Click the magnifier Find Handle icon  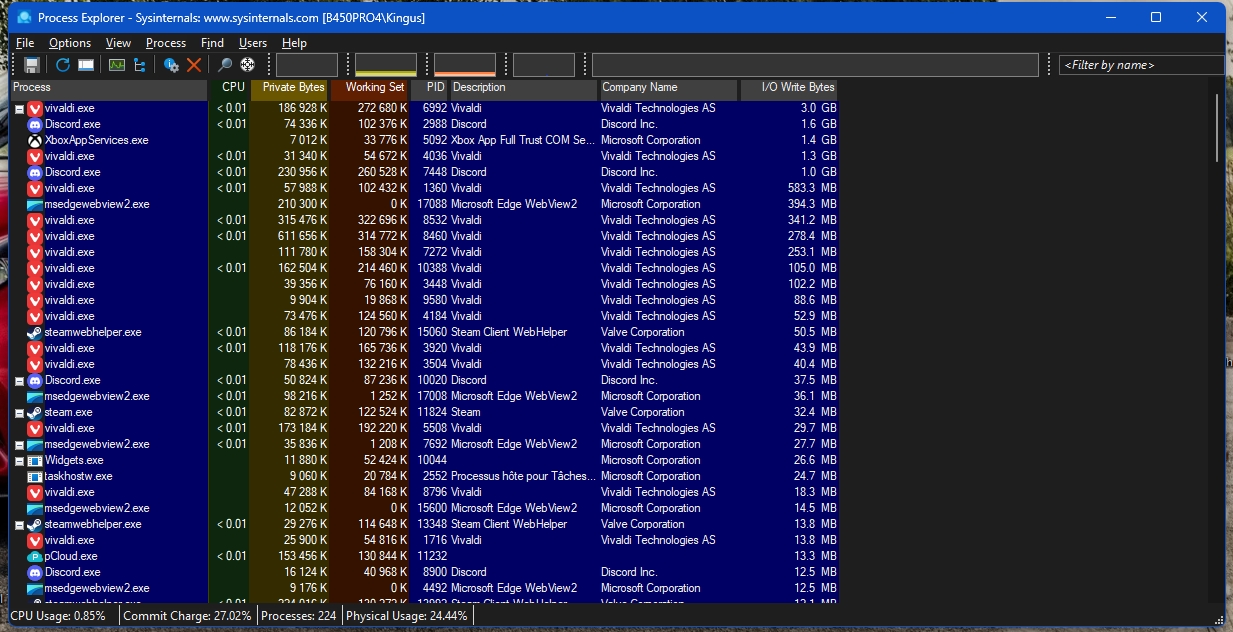point(225,65)
